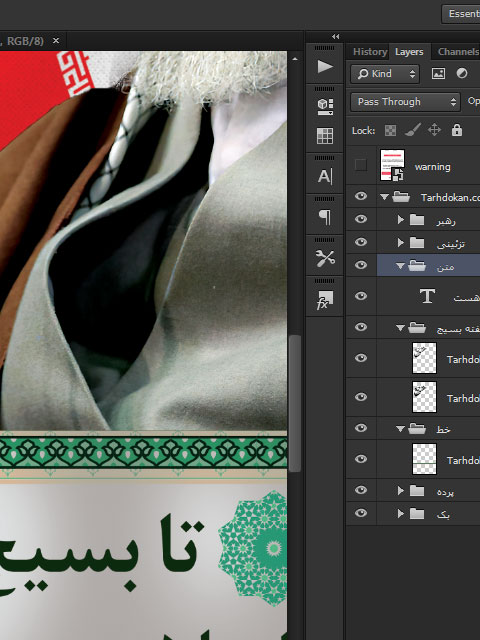Screen dimensions: 480x640
Task: Hide the پرده group
Action: [361, 490]
